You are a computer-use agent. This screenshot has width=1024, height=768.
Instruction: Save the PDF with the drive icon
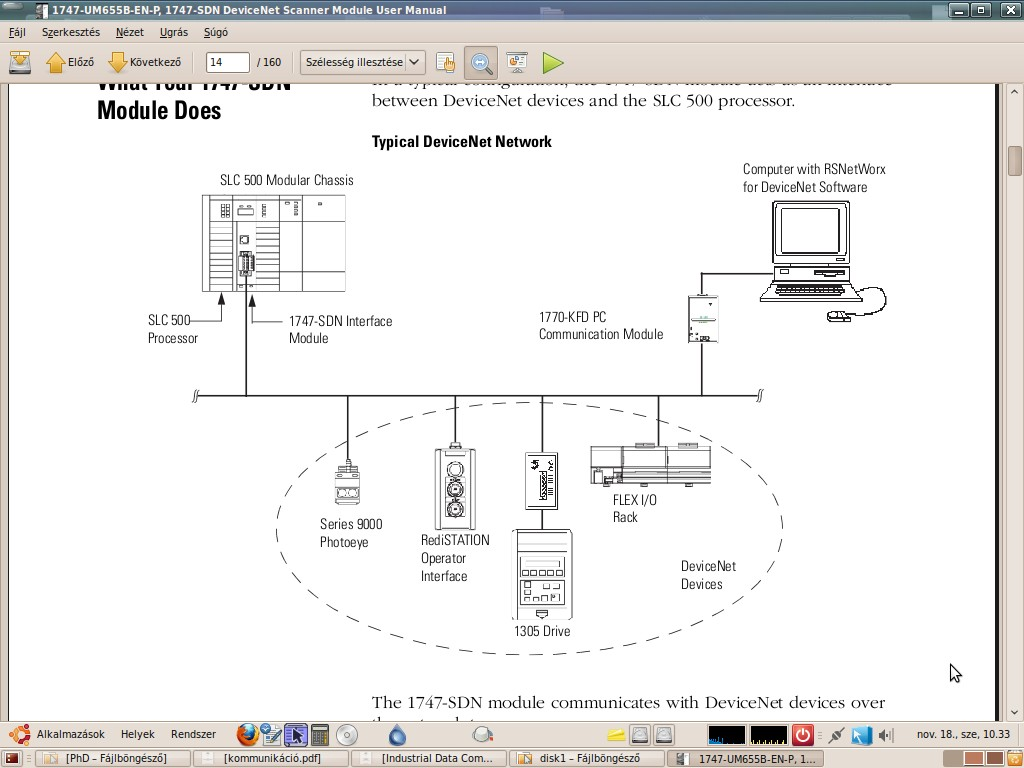coord(20,63)
